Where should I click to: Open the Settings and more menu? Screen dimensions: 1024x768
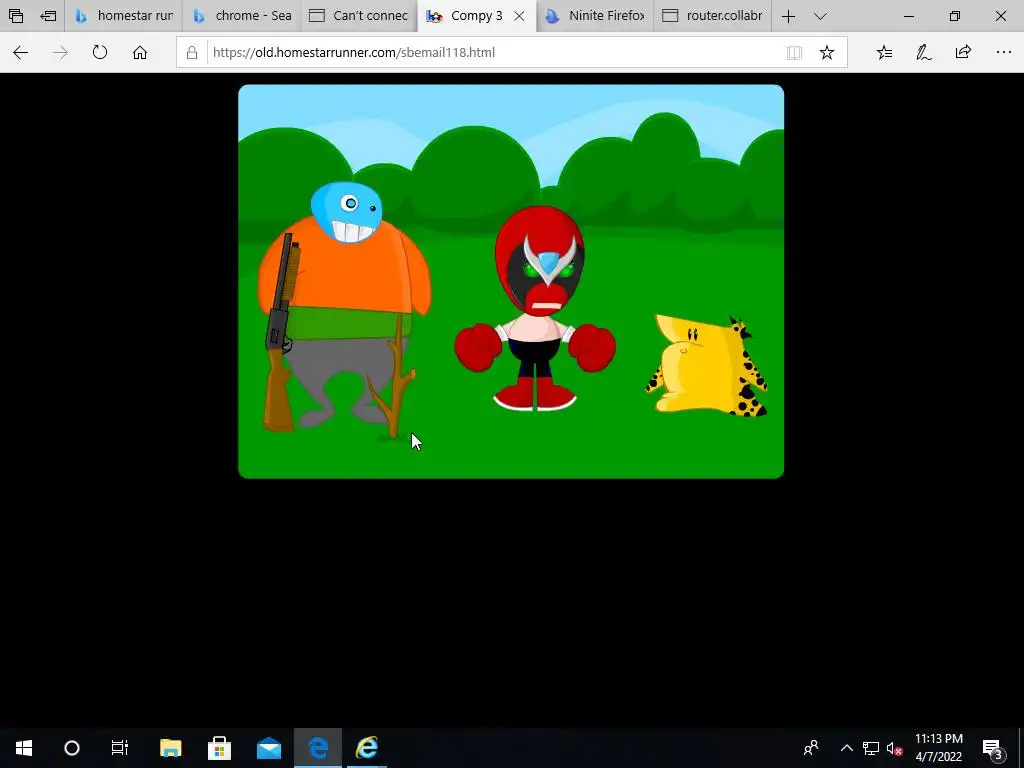[x=1004, y=52]
